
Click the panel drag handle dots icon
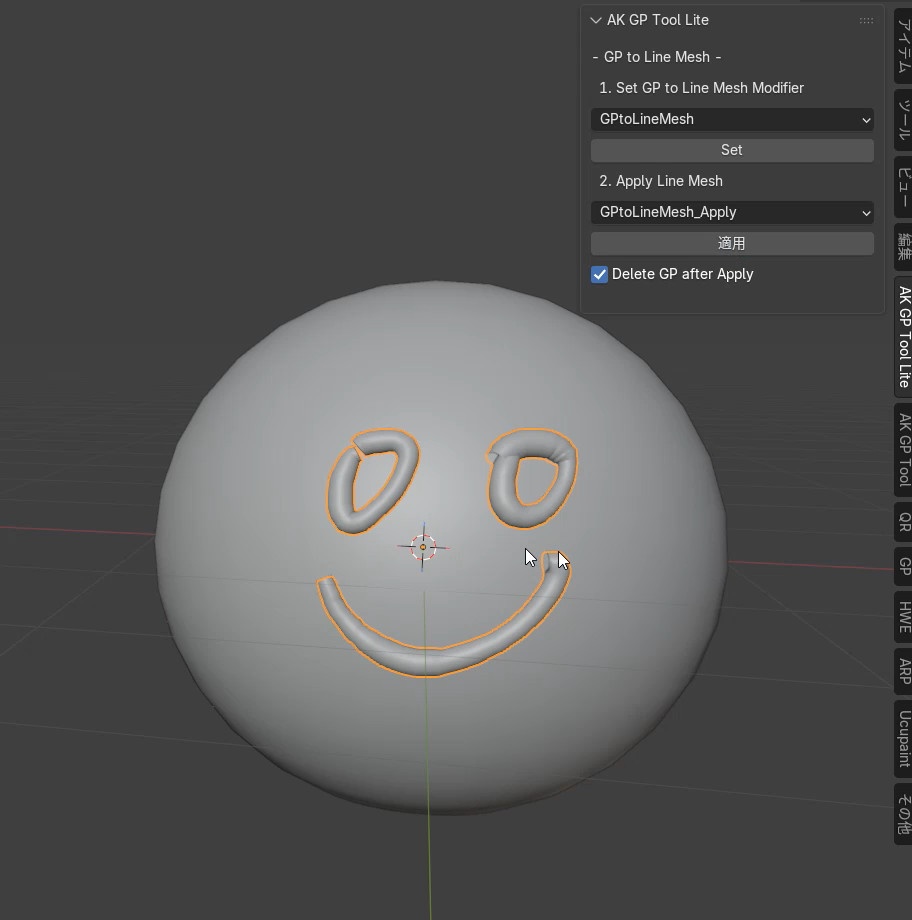pos(866,20)
